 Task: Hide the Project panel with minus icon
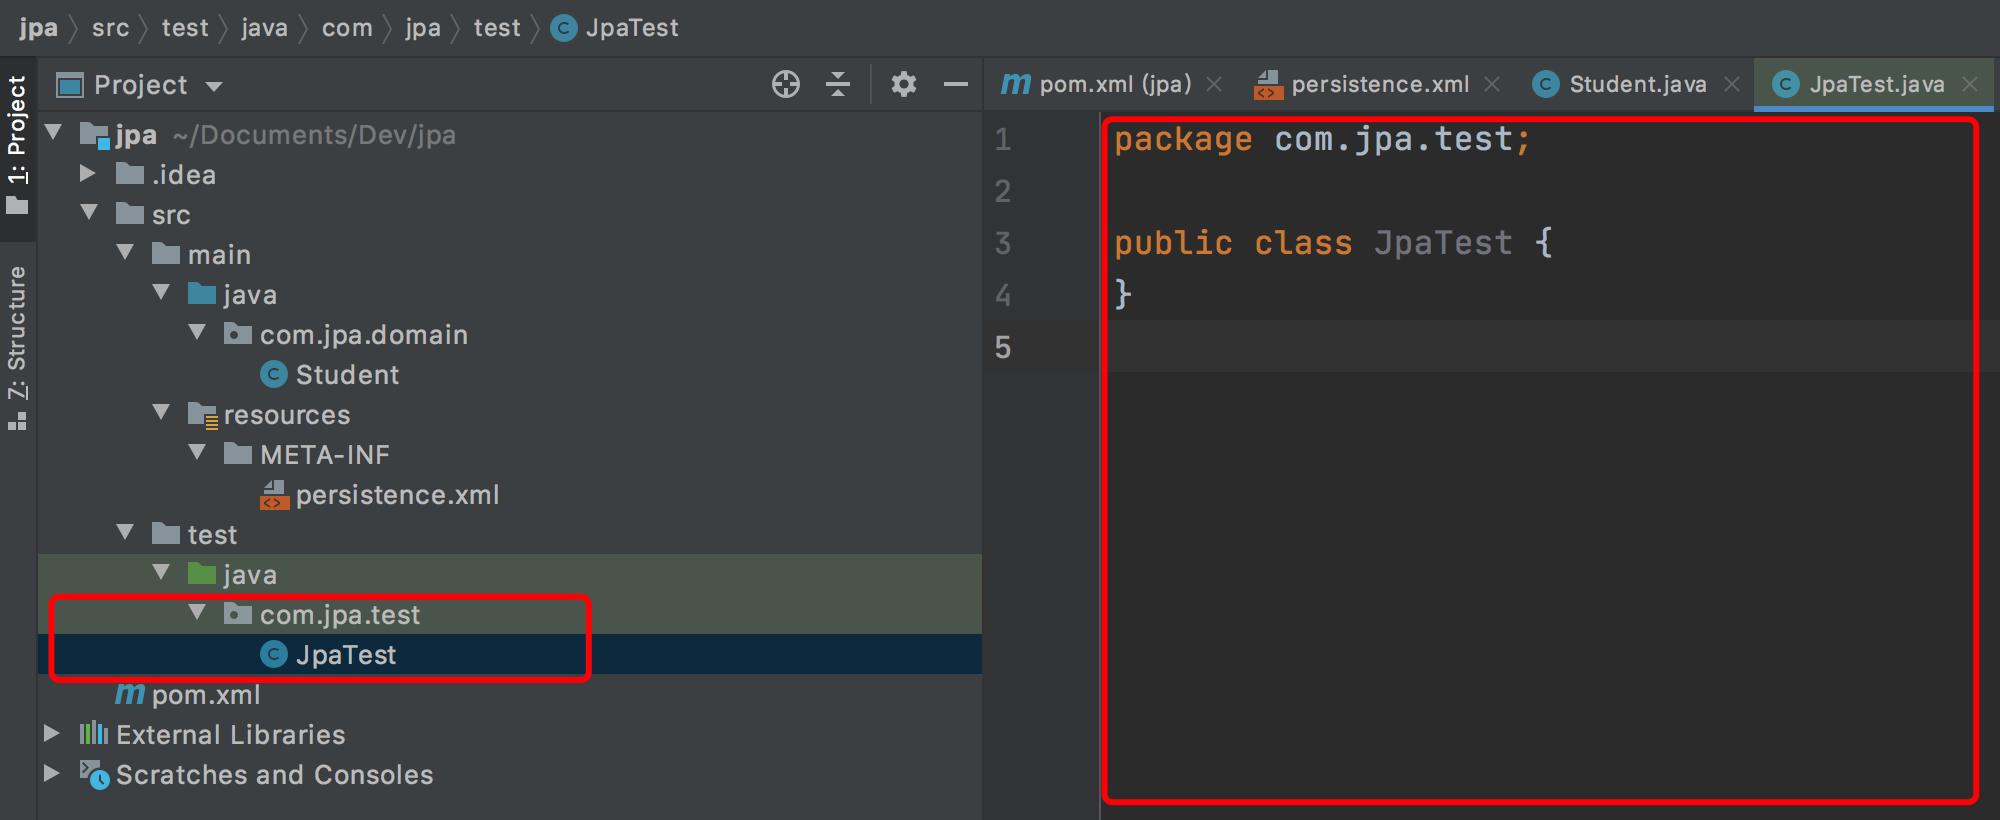[x=956, y=84]
